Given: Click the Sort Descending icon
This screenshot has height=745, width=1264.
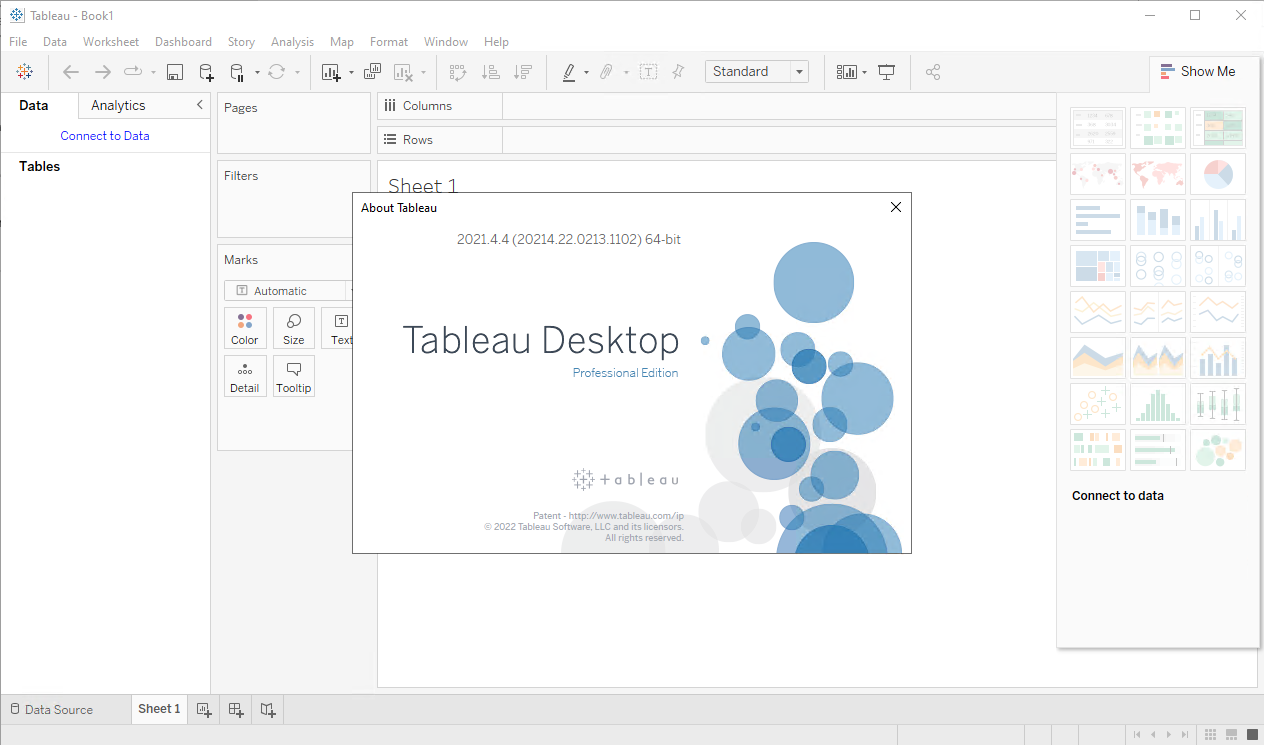Looking at the screenshot, I should click(521, 72).
